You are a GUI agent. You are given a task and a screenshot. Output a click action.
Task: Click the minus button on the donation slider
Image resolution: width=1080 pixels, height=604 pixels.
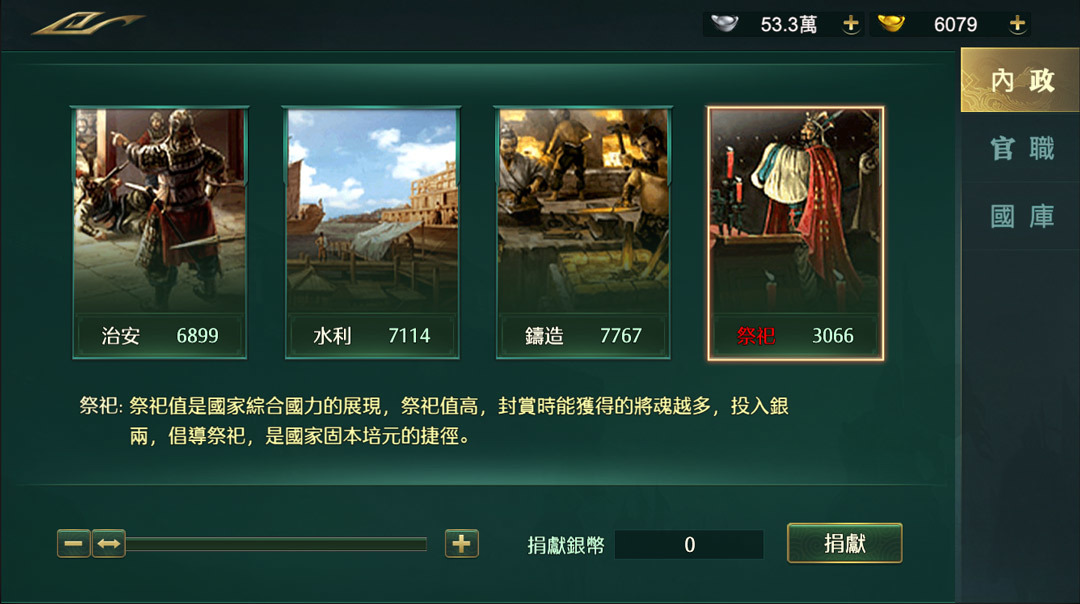click(73, 543)
